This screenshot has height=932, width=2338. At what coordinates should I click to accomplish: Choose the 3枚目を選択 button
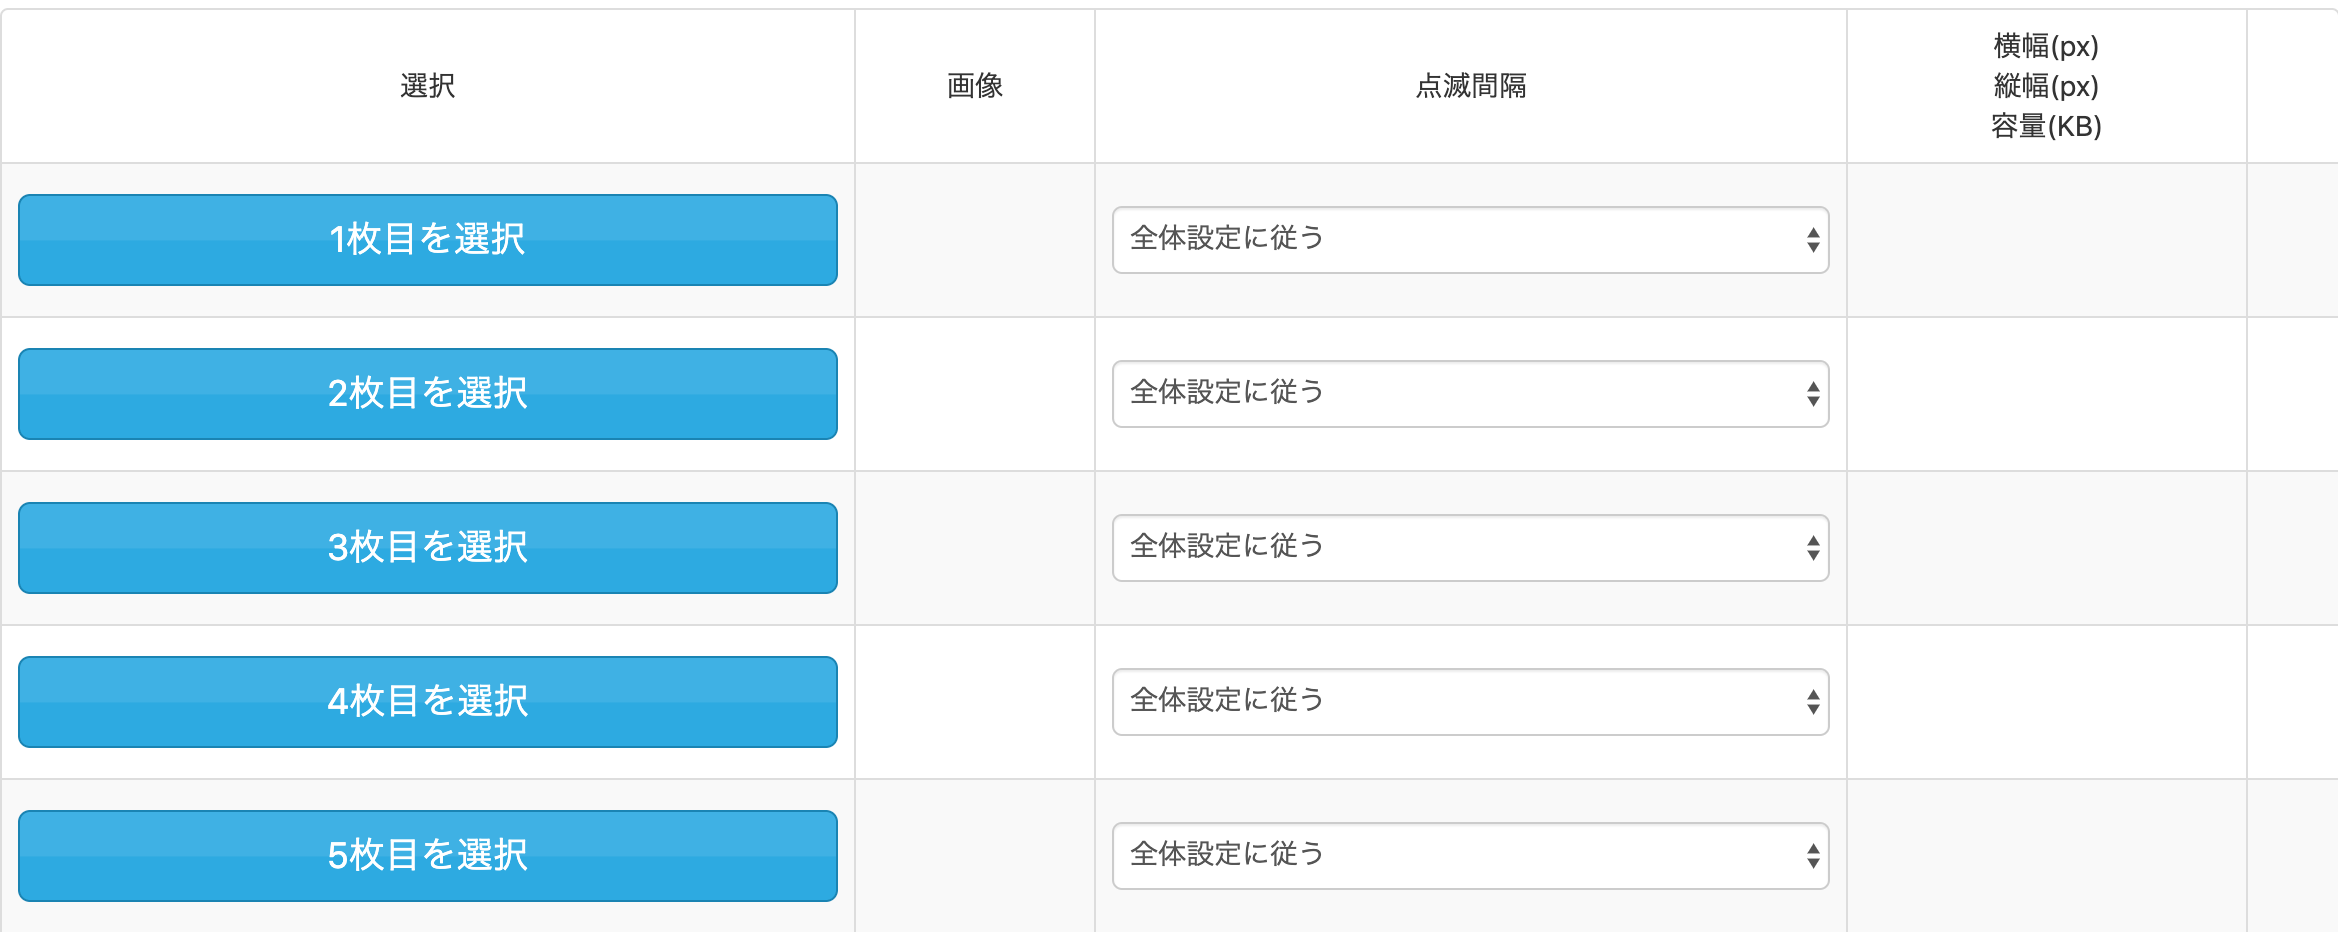point(428,548)
